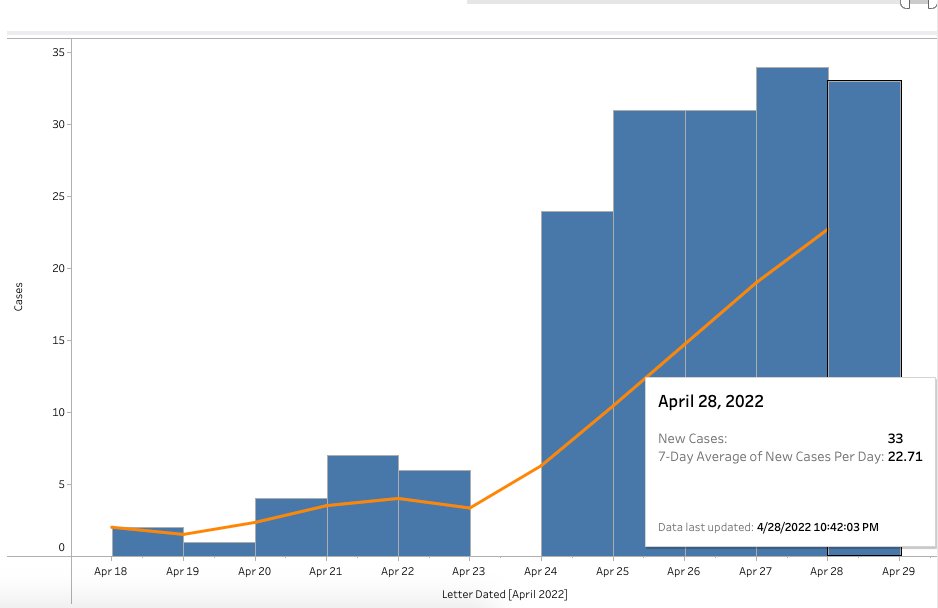Click the orange line endpoint at Apr 28
Screen dimensions: 938x608
[x=827, y=229]
